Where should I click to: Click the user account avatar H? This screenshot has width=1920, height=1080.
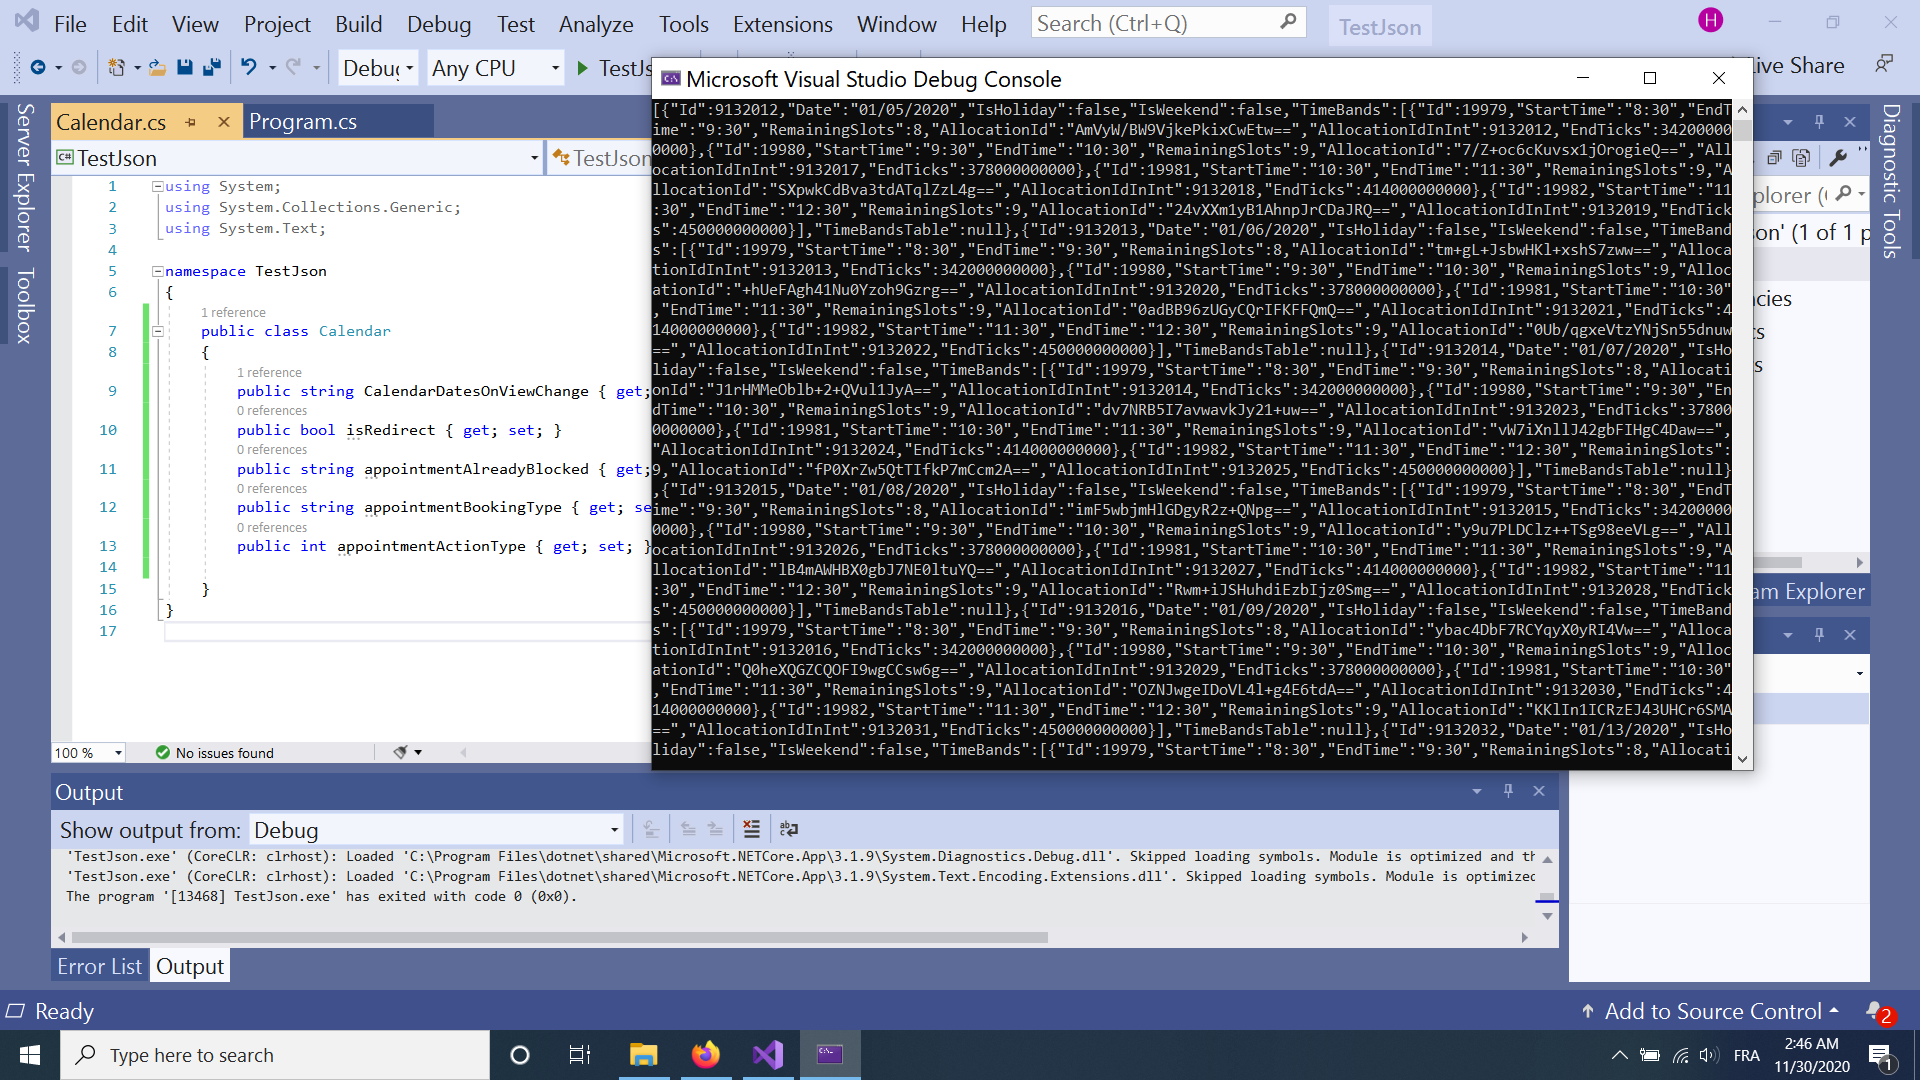pos(1710,20)
